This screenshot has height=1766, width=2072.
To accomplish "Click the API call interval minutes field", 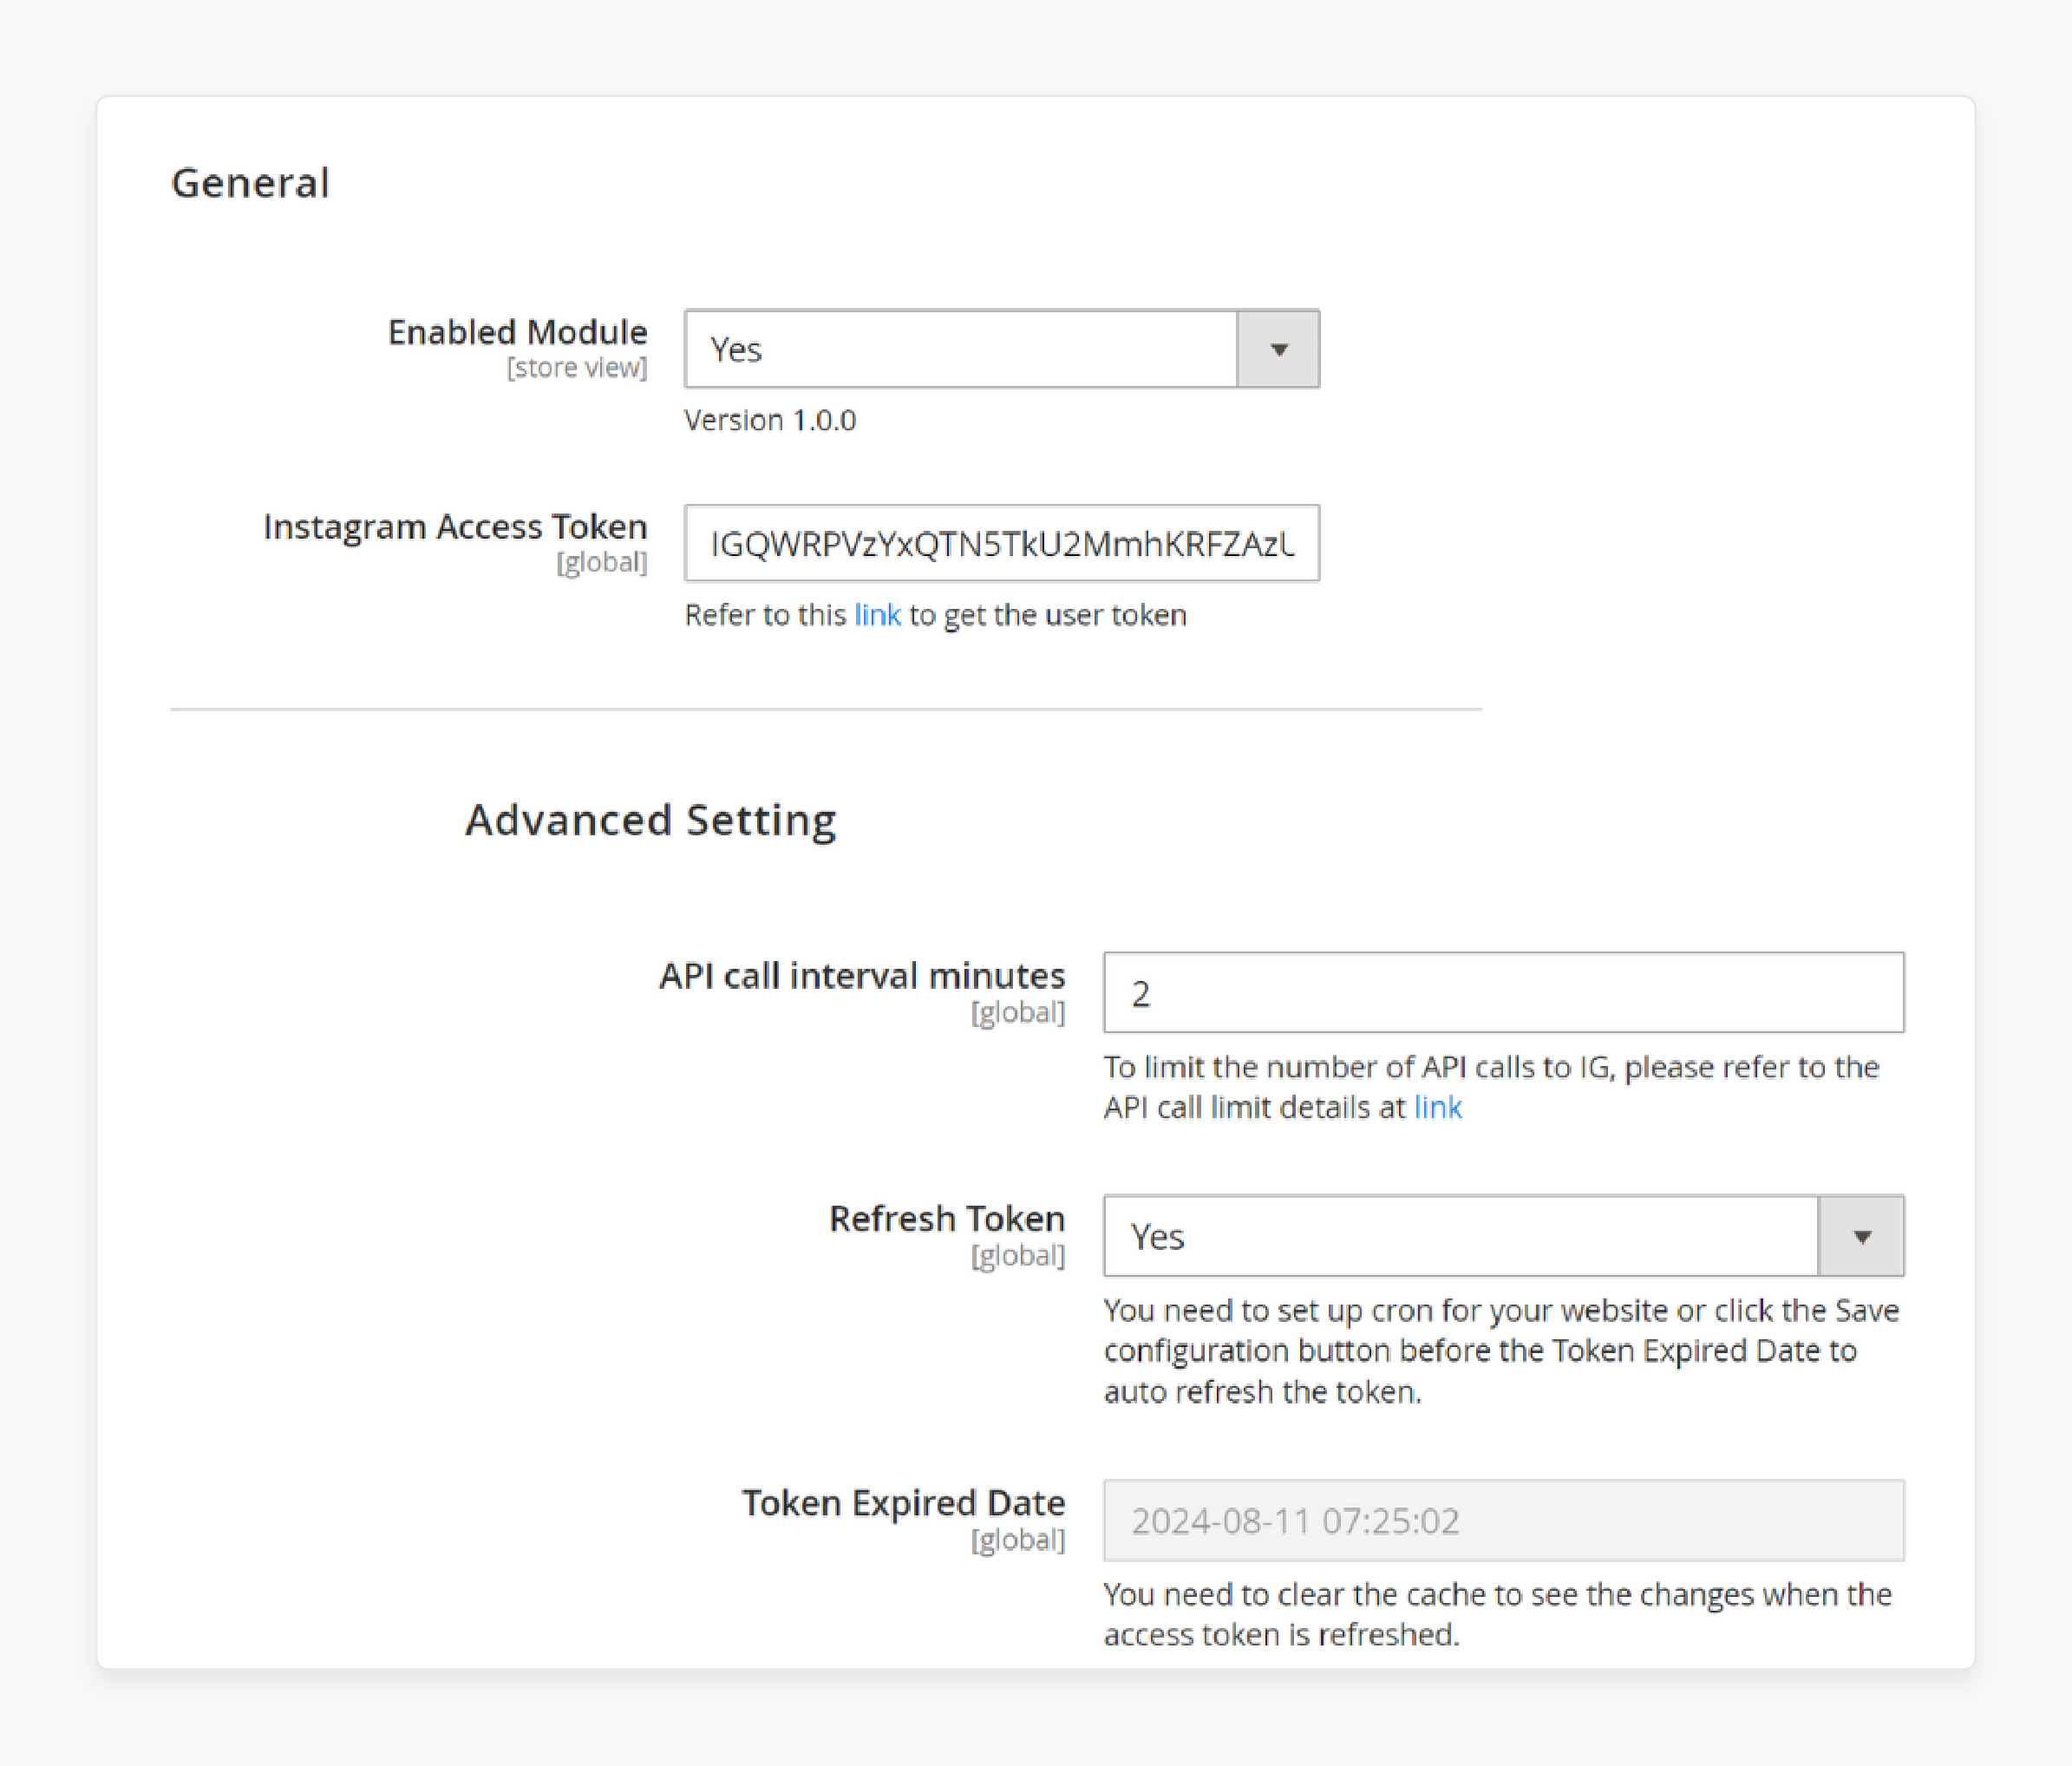I will pos(1503,992).
